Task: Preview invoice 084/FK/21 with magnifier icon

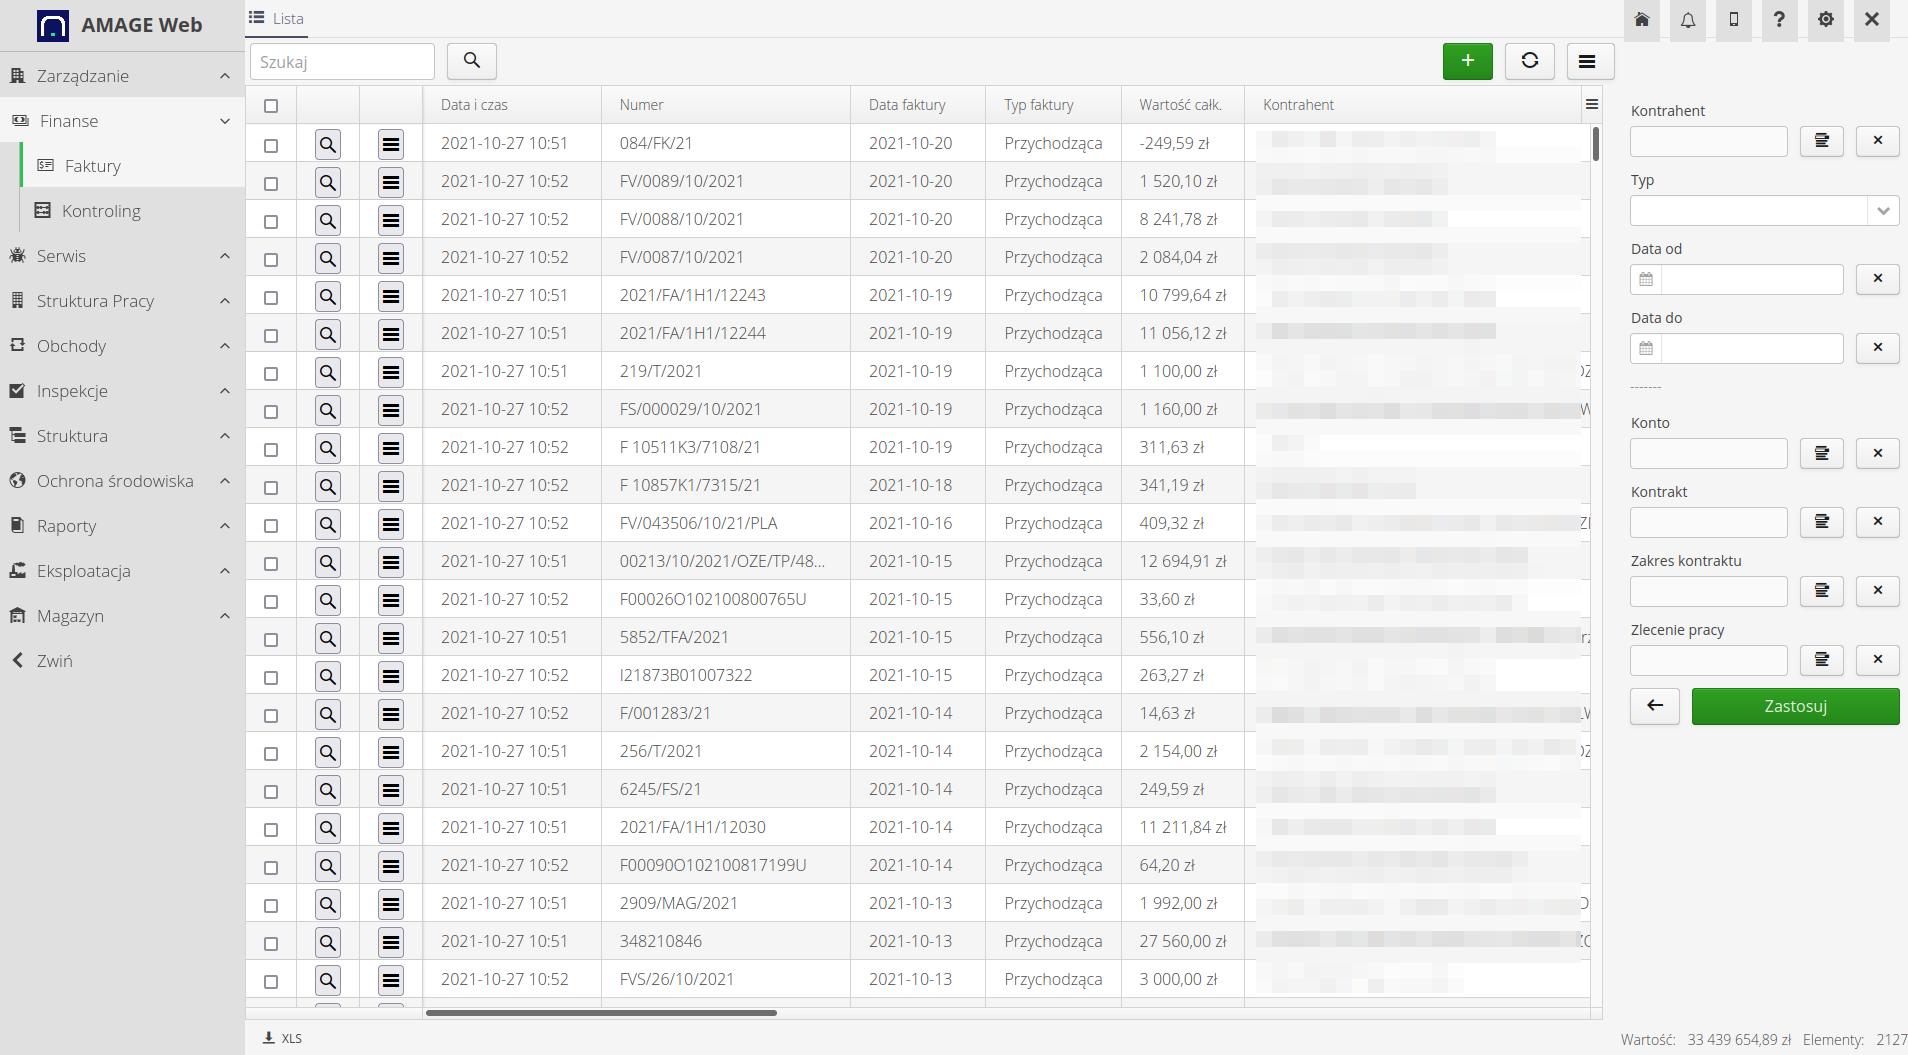Action: click(327, 144)
